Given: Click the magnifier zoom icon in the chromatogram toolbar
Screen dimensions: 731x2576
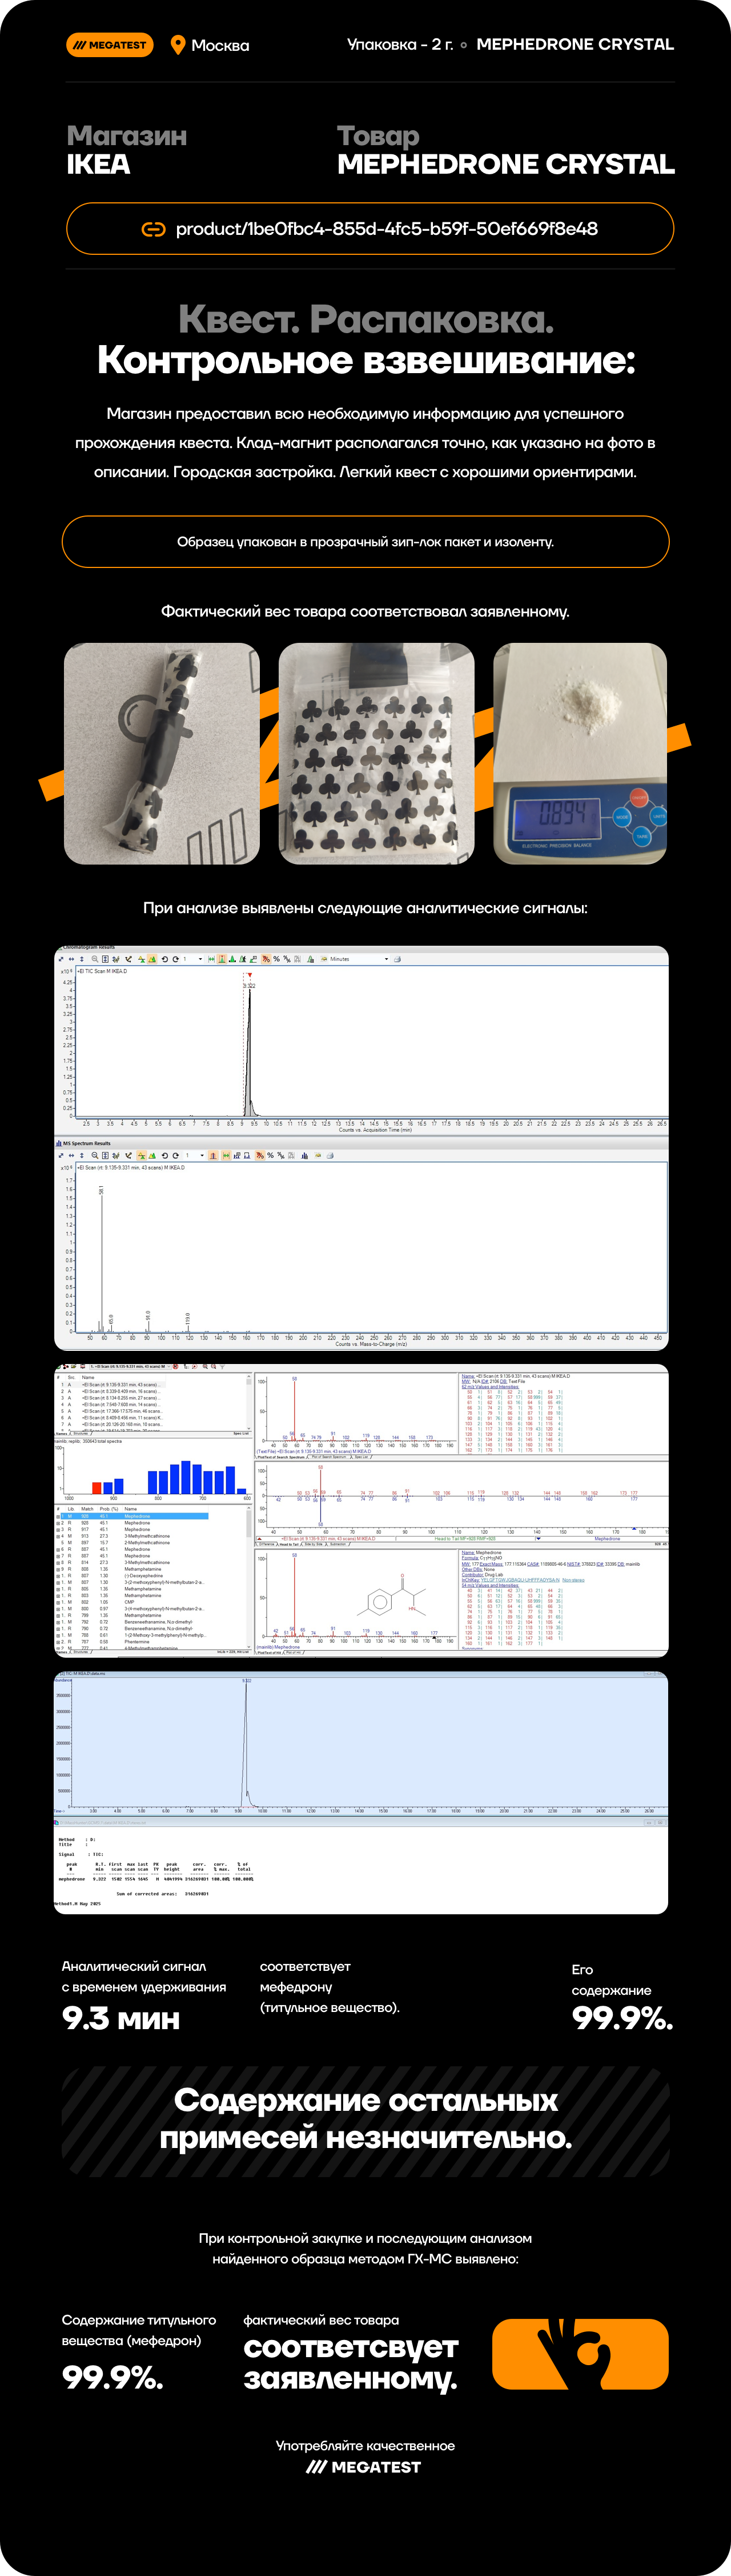Looking at the screenshot, I should coord(94,959).
